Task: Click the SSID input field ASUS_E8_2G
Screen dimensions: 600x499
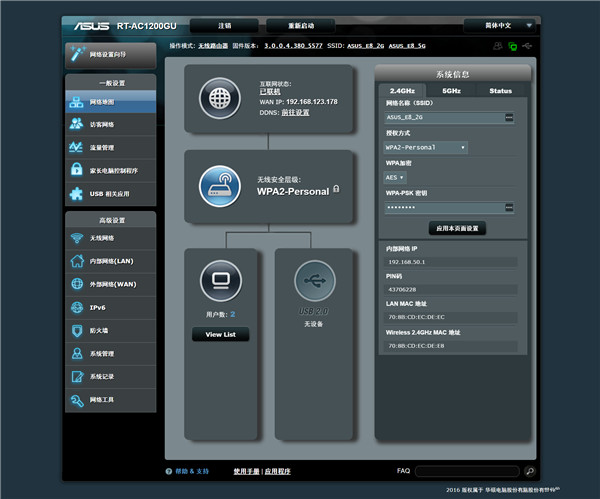Action: point(449,117)
